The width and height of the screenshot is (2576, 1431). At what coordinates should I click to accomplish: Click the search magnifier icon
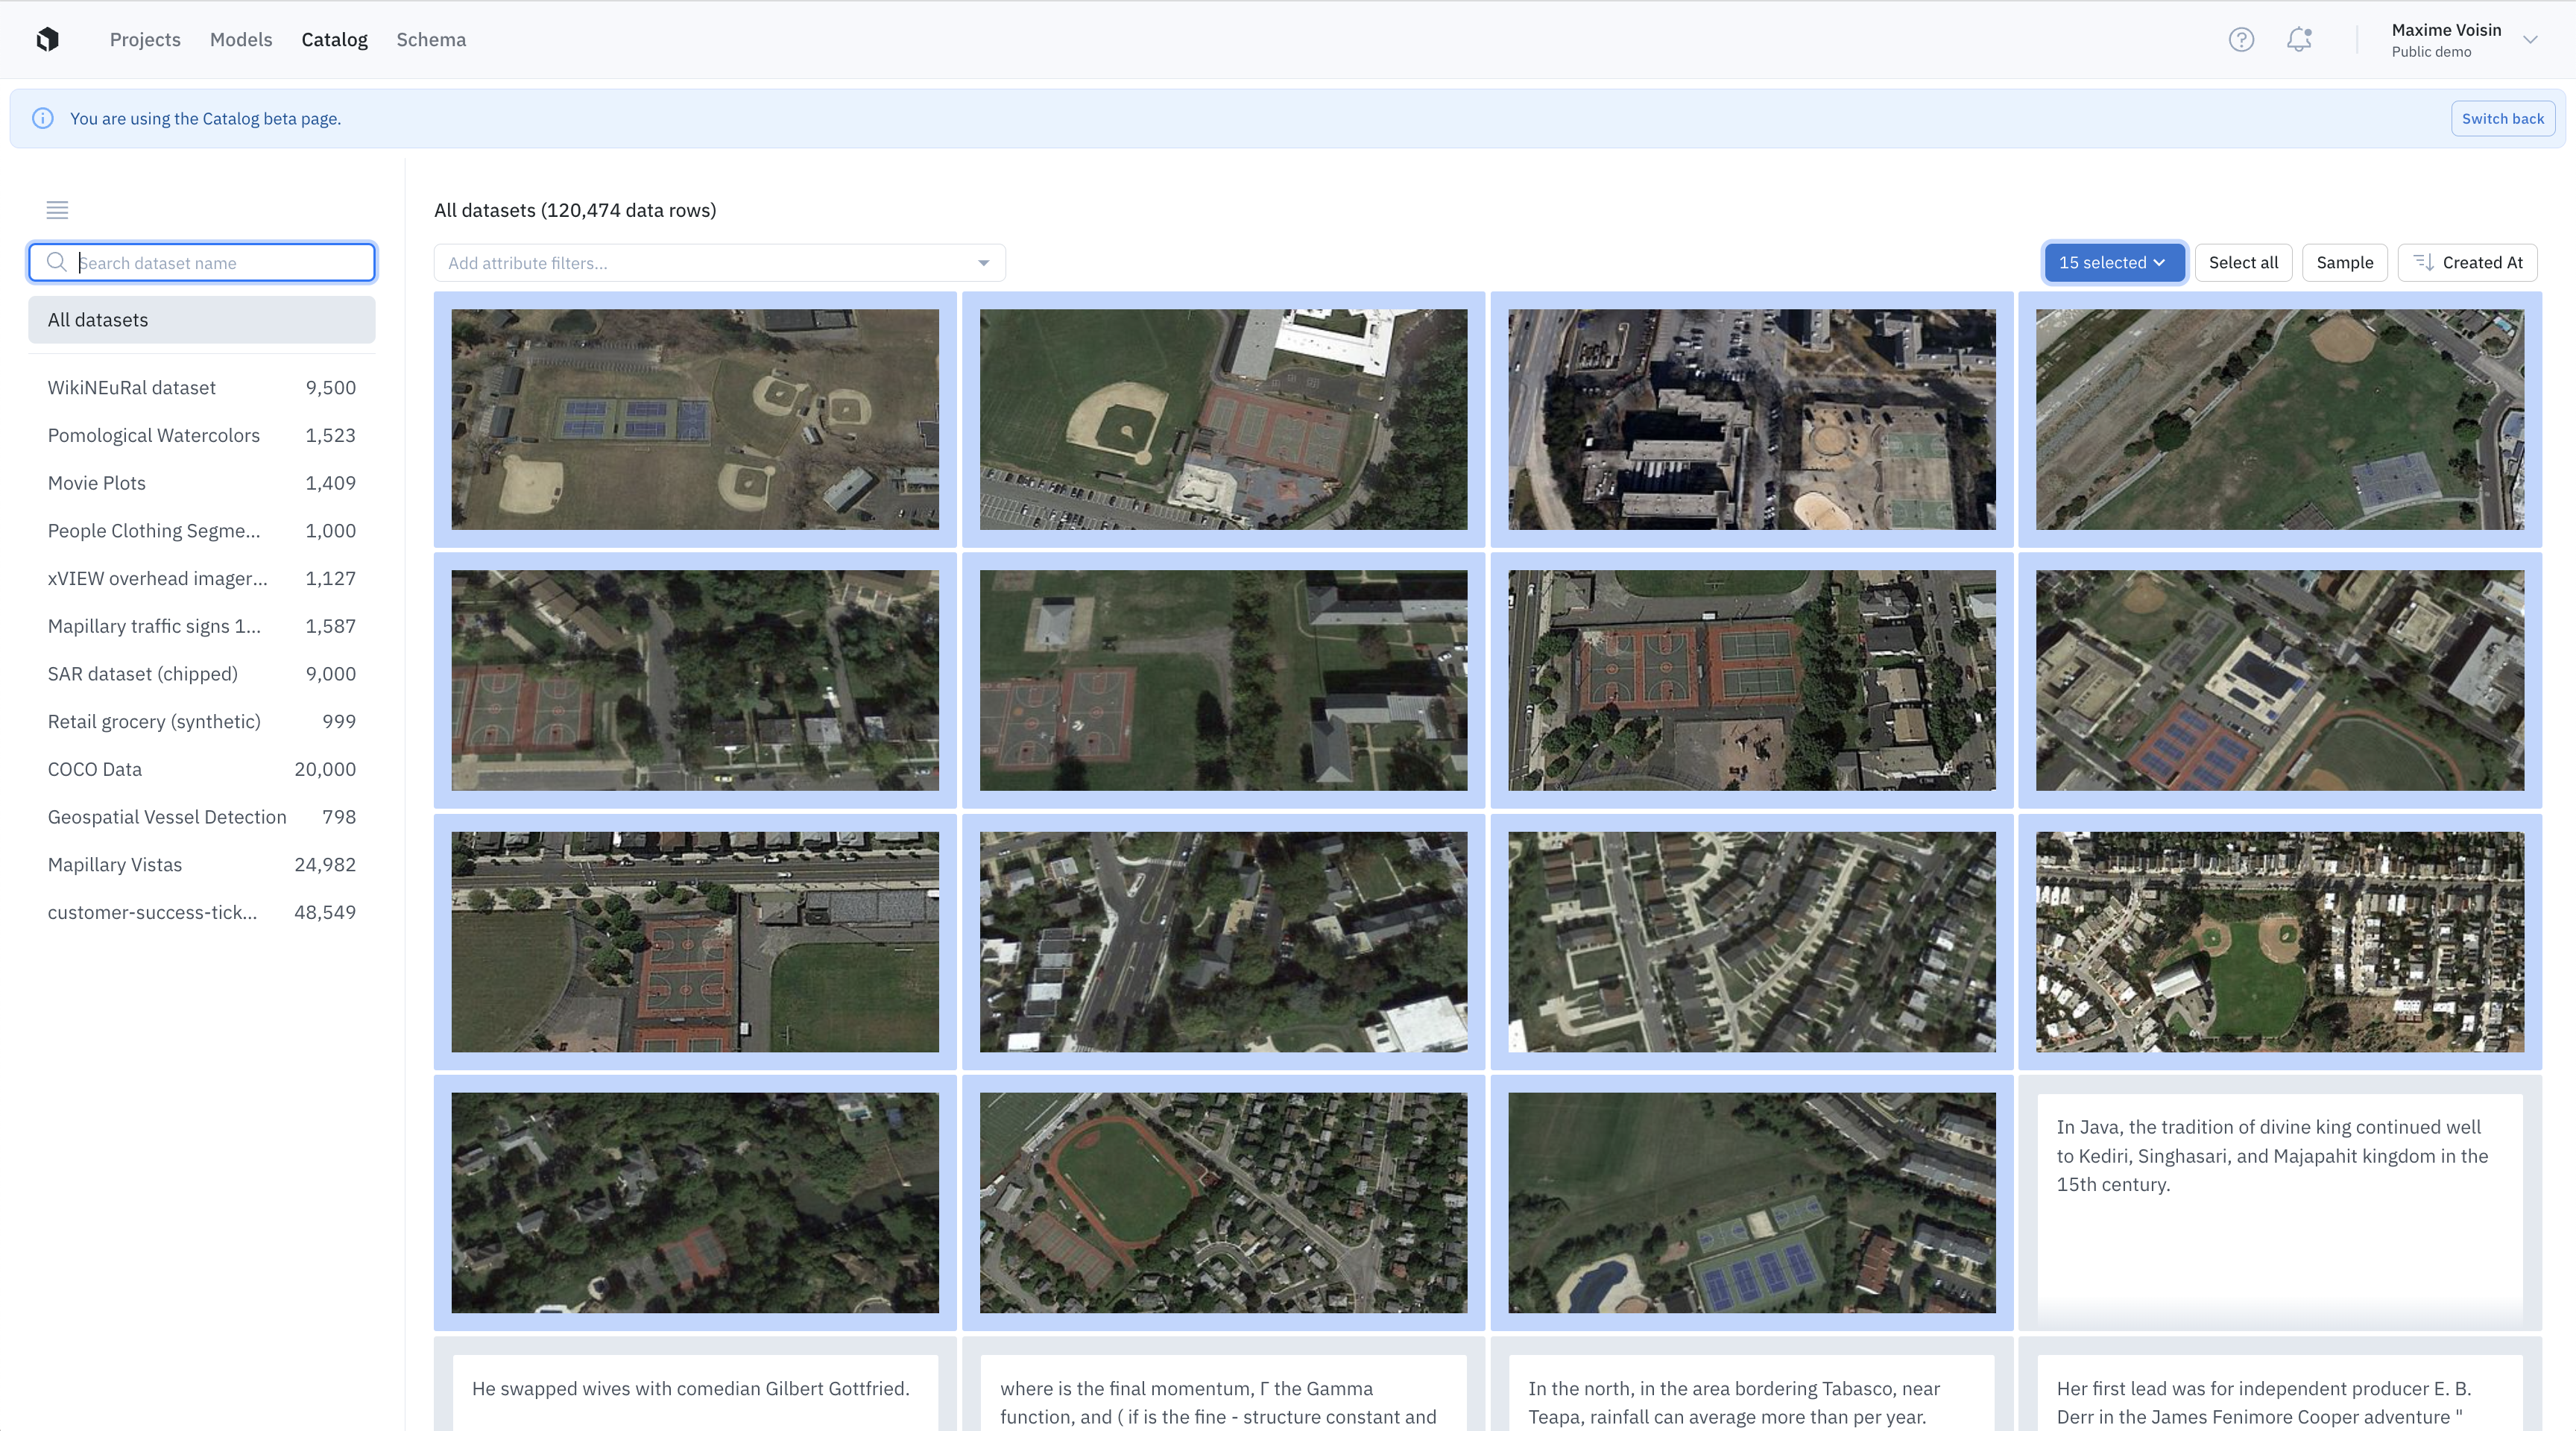coord(57,262)
